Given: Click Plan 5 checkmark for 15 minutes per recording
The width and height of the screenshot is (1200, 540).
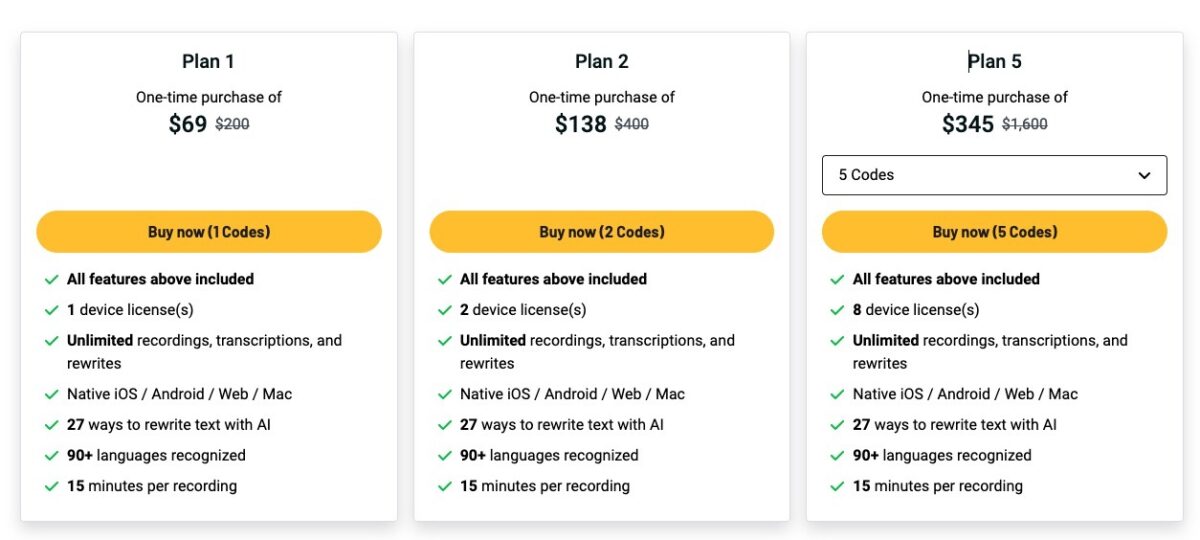Looking at the screenshot, I should tap(837, 487).
